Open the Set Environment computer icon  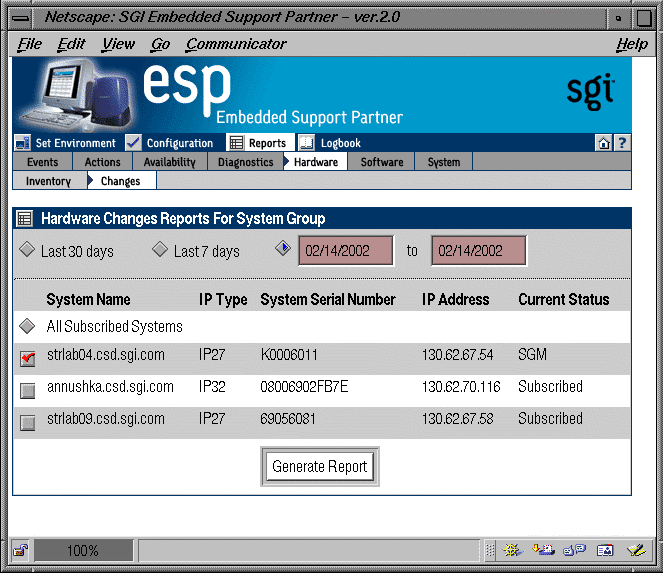pos(22,143)
